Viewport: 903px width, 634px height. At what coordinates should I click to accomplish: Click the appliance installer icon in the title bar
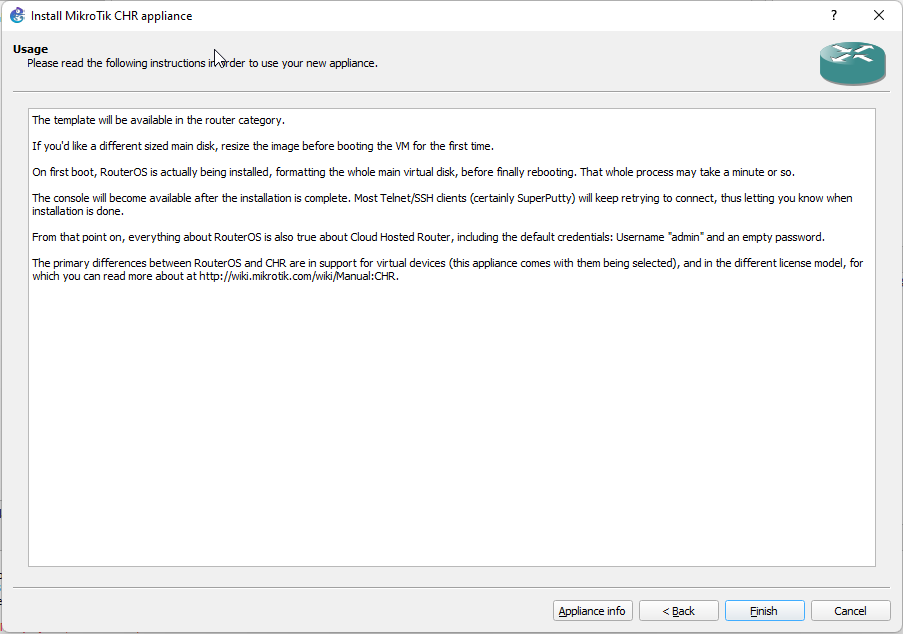(x=18, y=15)
